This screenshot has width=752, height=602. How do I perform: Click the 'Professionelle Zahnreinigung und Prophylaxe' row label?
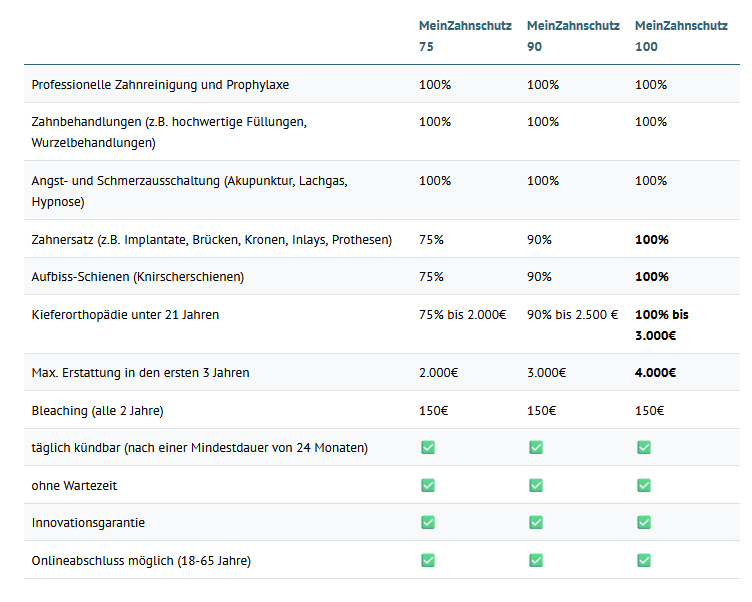[x=160, y=85]
